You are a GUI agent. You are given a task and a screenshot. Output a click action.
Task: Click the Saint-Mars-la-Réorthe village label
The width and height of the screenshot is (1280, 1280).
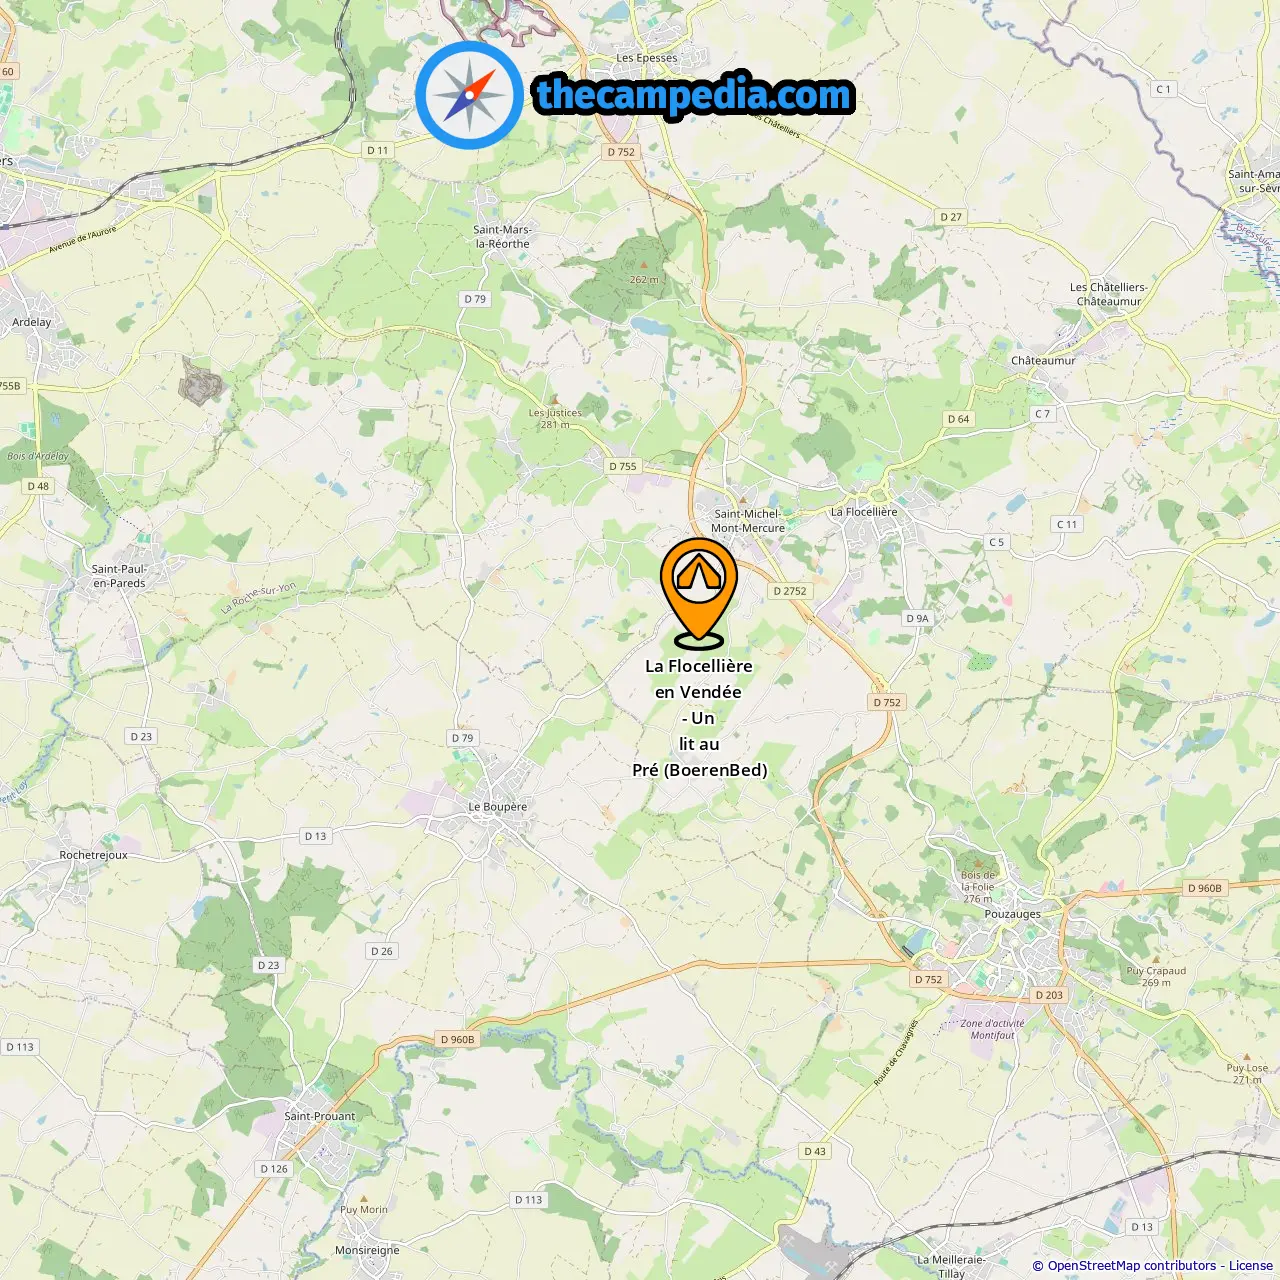(502, 237)
